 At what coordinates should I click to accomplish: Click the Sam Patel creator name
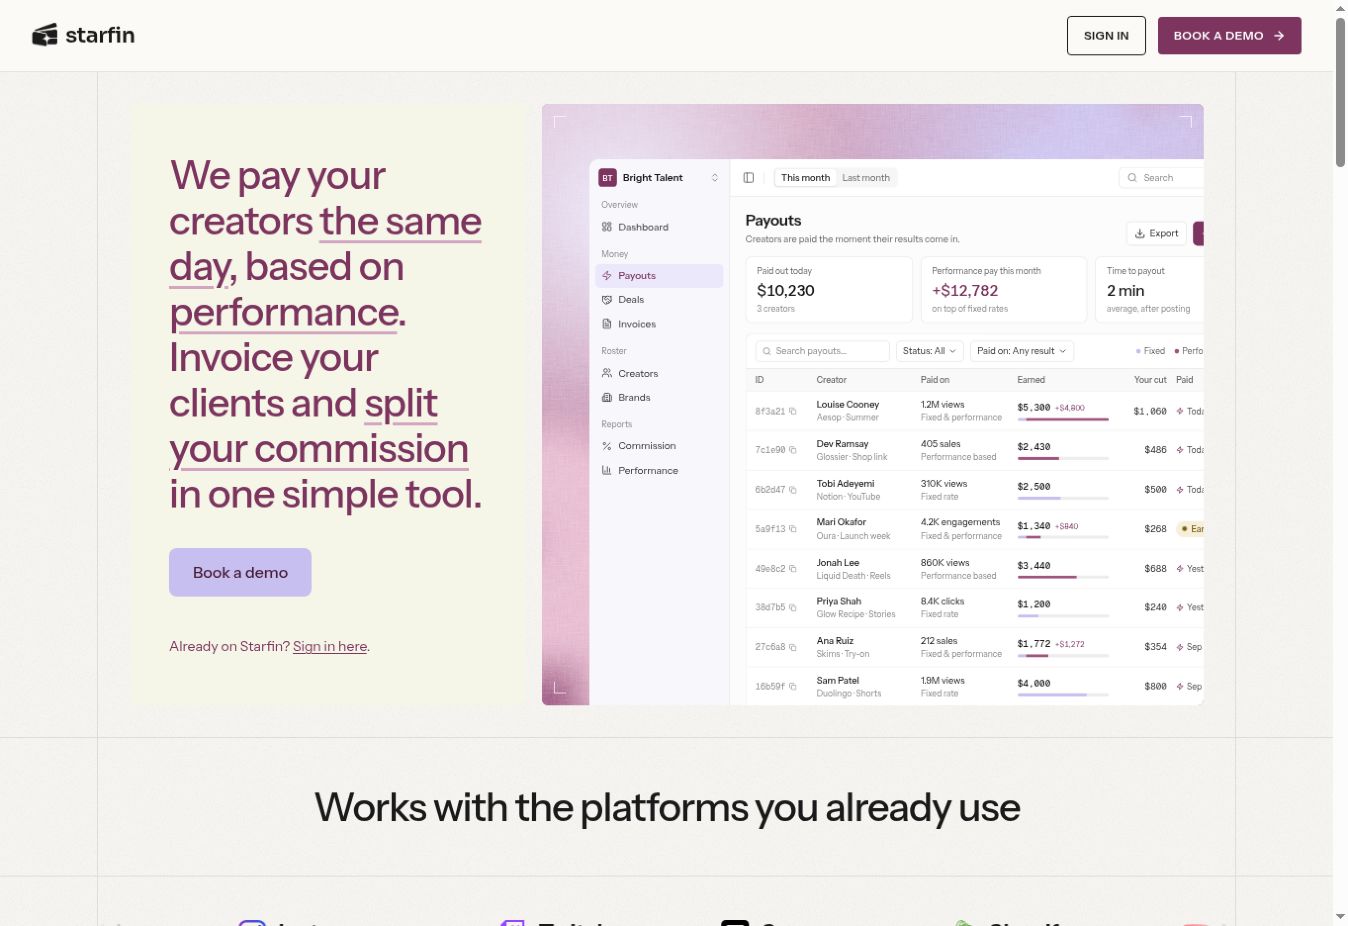coord(838,681)
